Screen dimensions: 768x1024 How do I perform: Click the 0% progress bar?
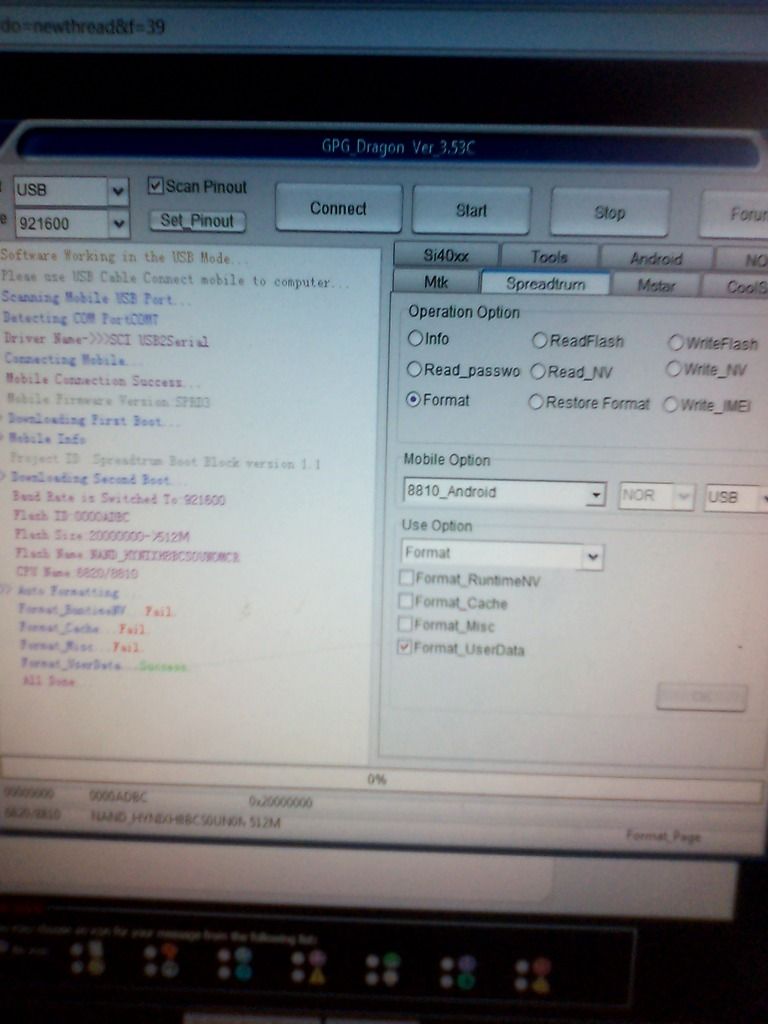coord(380,780)
